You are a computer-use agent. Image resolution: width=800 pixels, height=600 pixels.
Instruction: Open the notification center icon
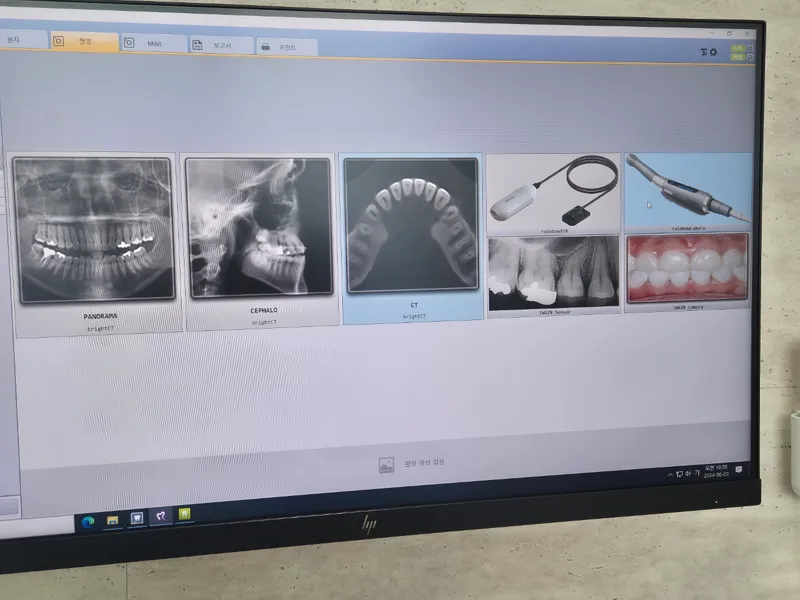[738, 469]
